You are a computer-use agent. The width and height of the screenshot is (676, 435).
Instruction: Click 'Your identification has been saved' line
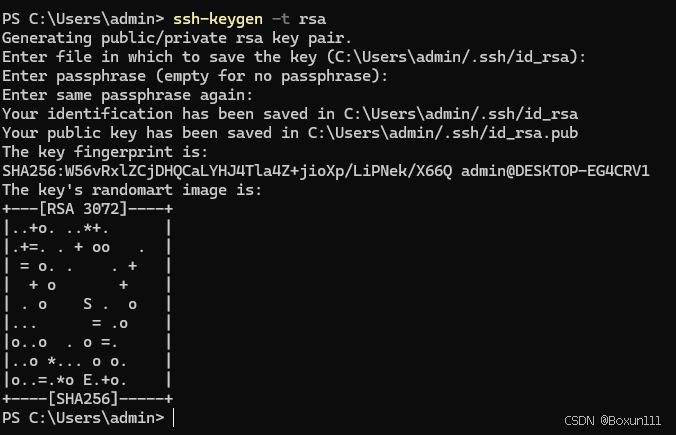[290, 114]
